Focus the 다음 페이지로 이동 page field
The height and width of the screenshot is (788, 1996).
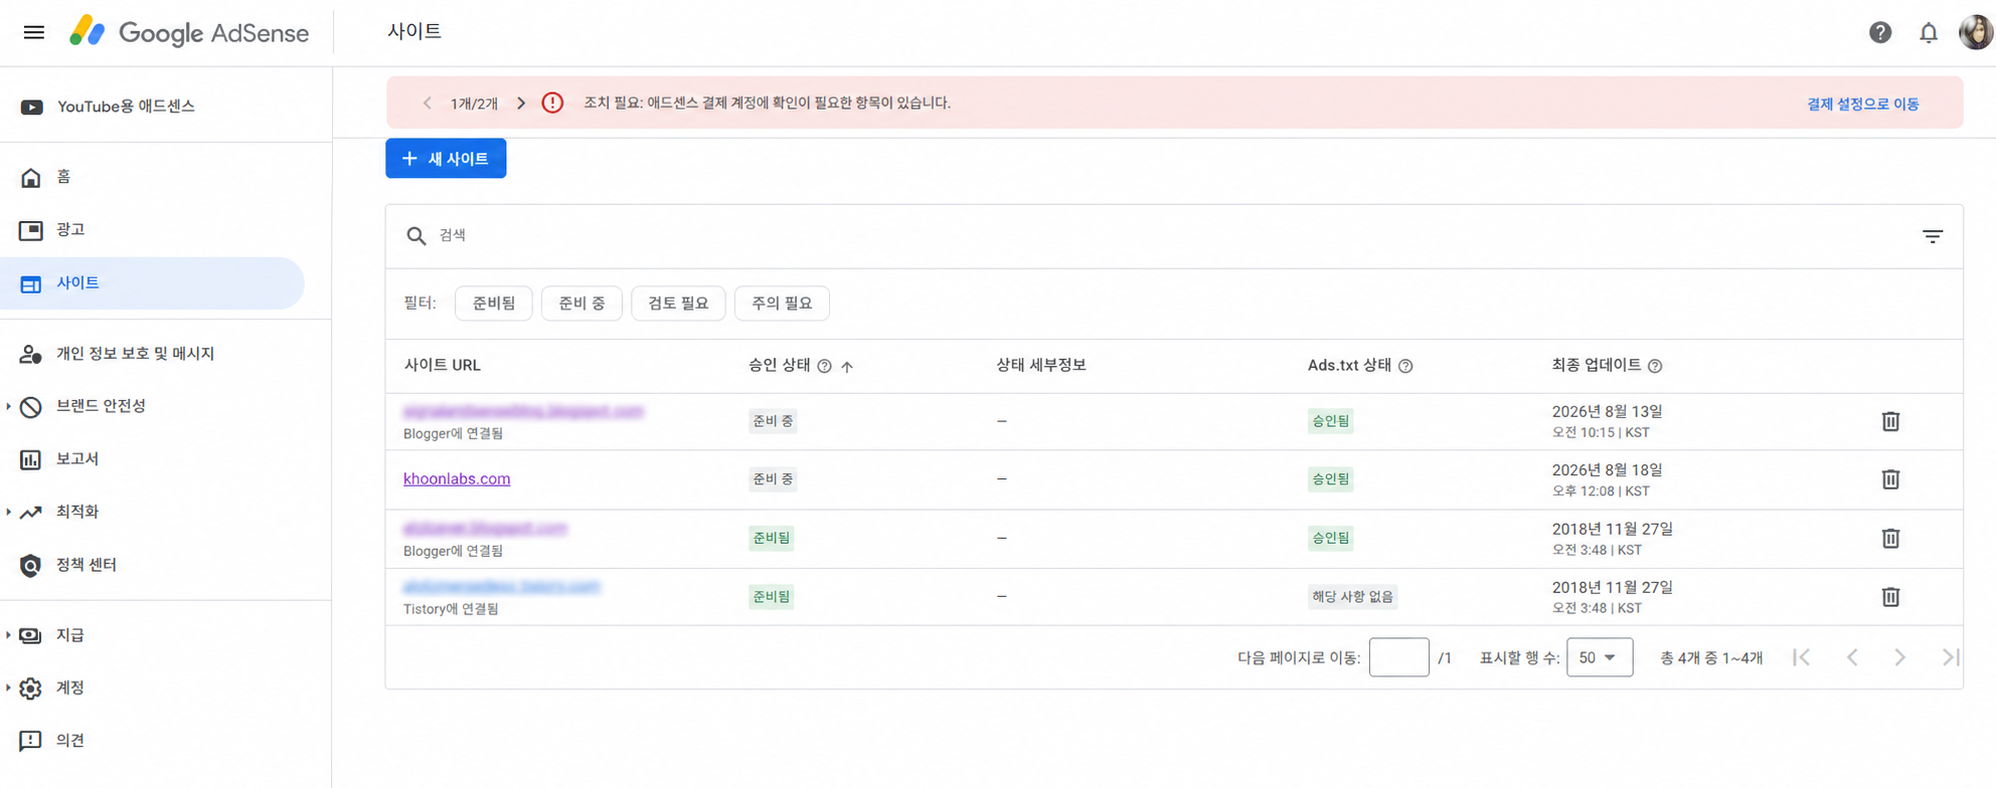[x=1398, y=657]
